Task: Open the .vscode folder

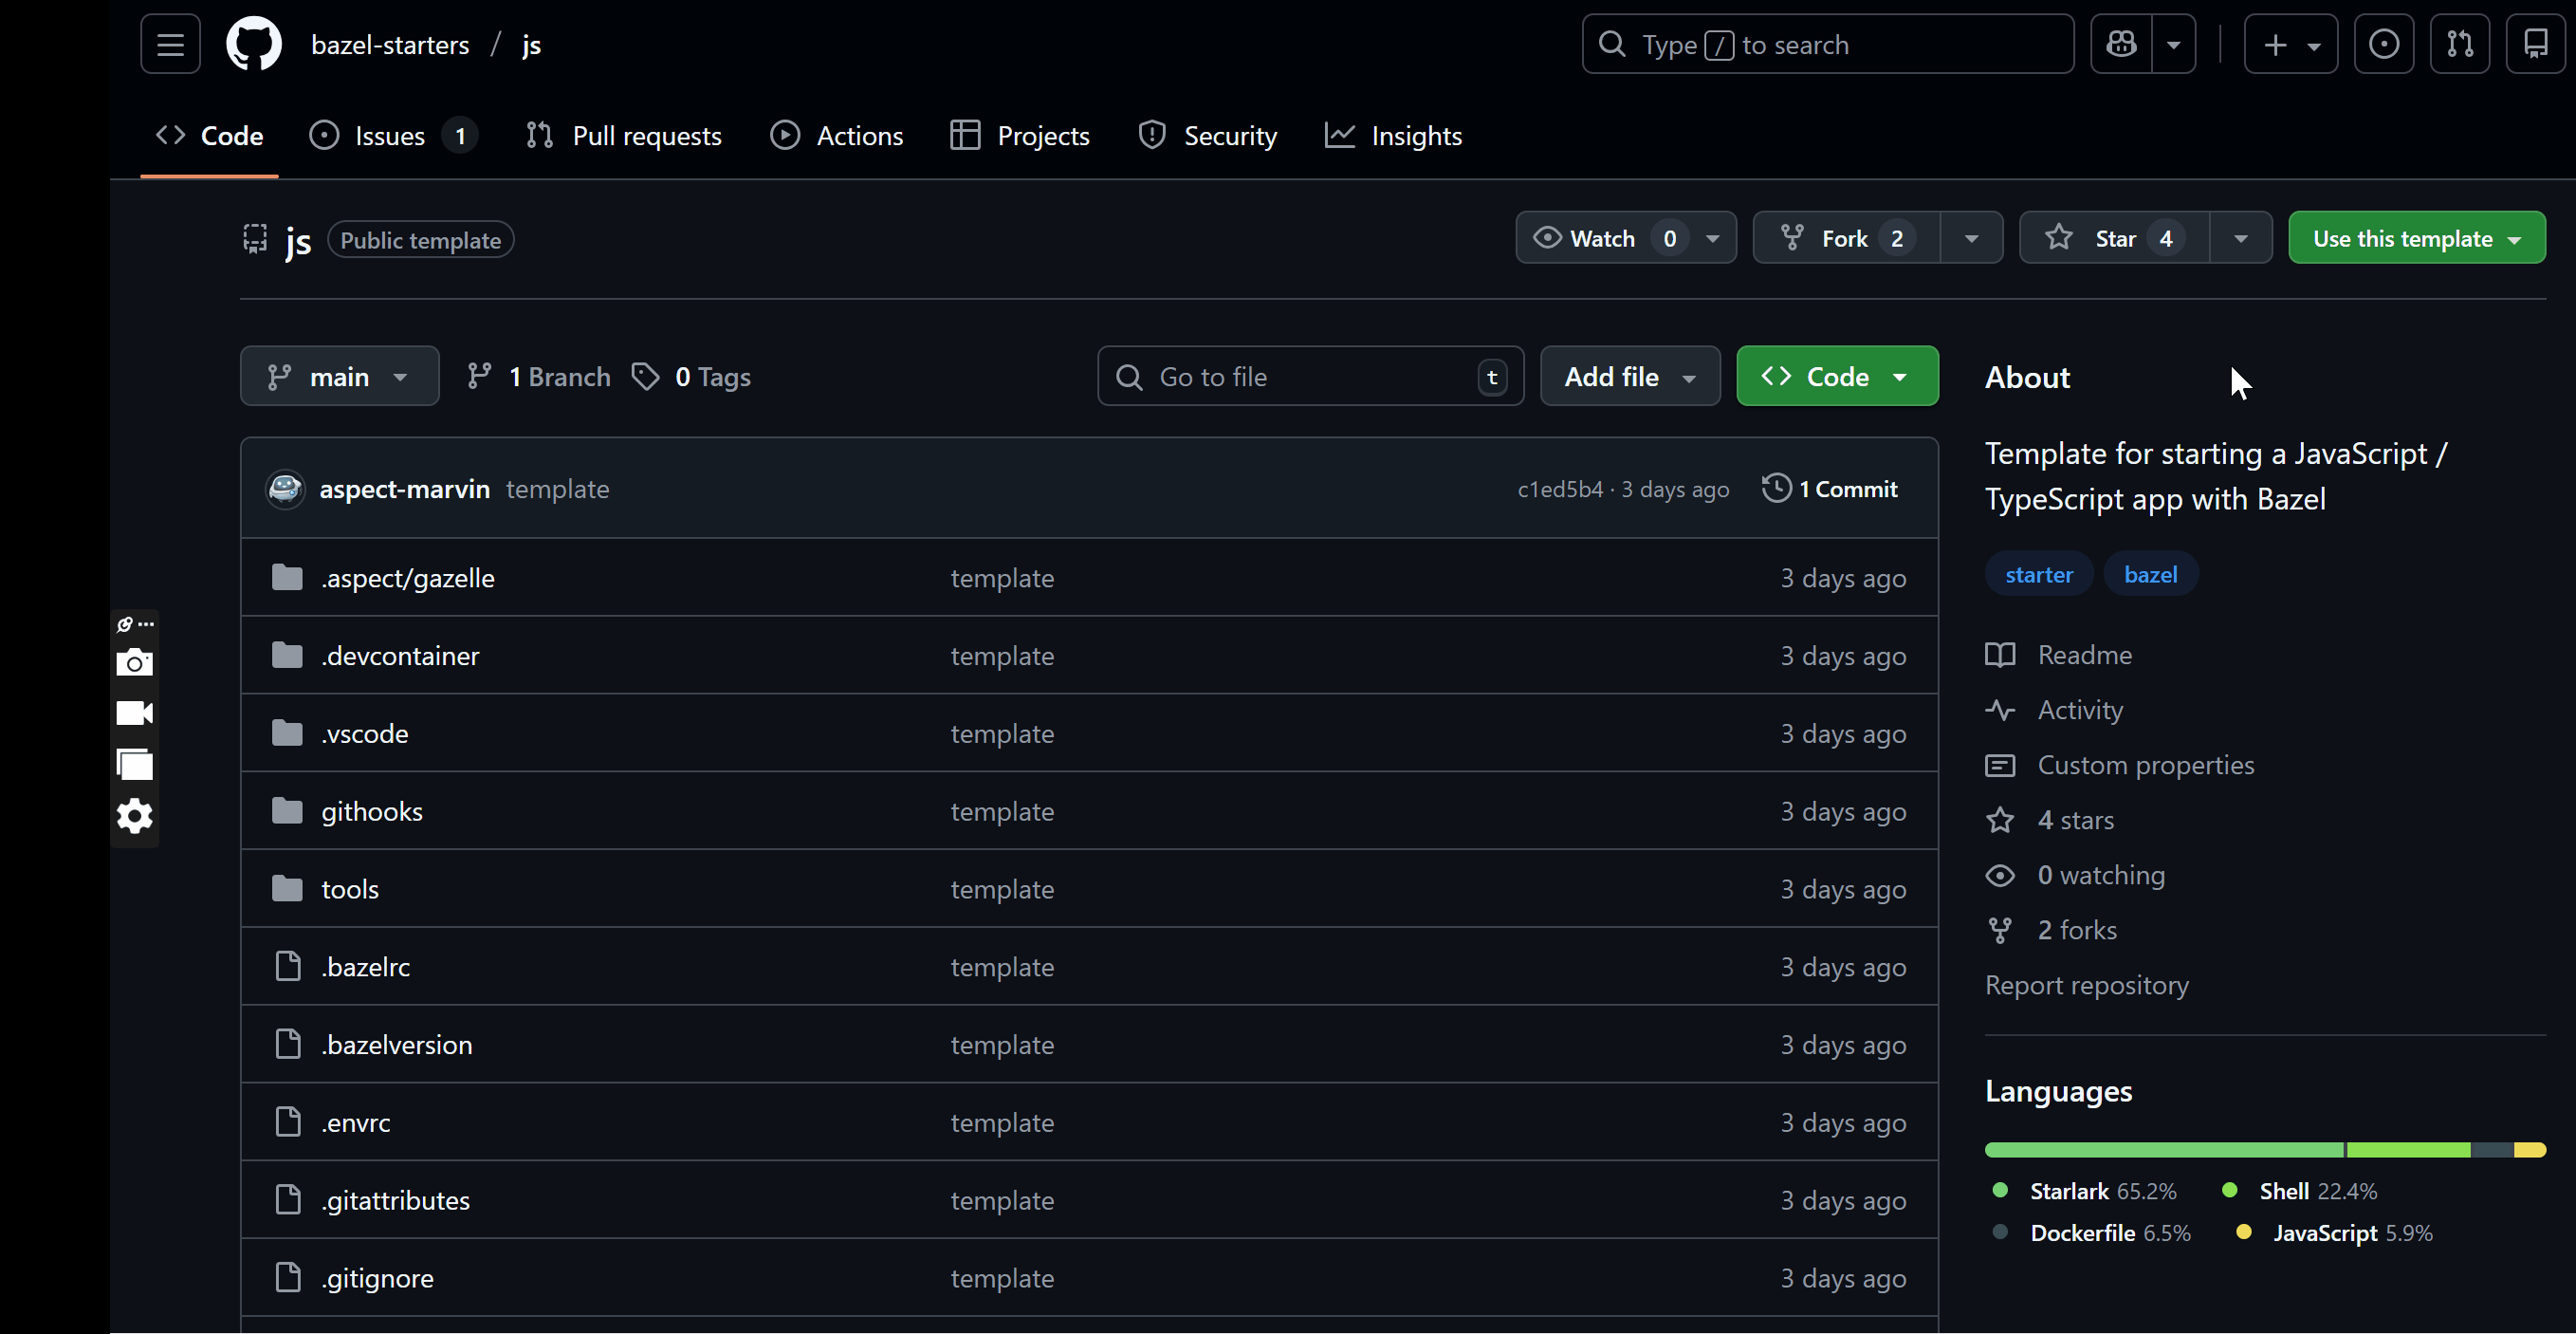Action: [365, 733]
